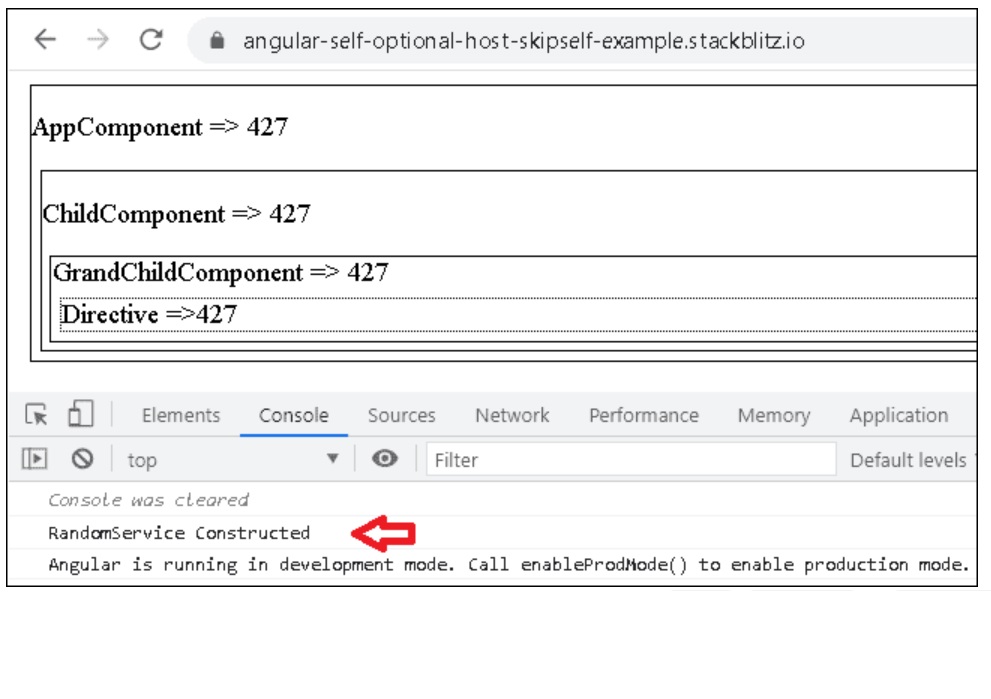Expand the Default levels dropdown
Screen dimensions: 991x699
[x=907, y=460]
